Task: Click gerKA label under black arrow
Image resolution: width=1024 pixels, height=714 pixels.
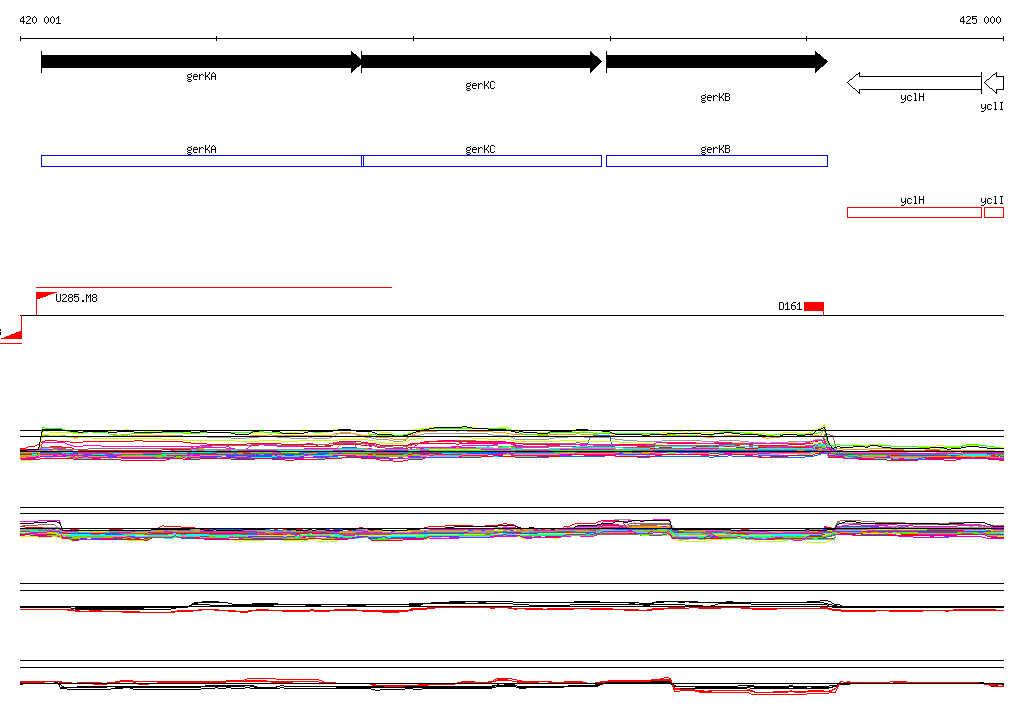Action: tap(201, 76)
